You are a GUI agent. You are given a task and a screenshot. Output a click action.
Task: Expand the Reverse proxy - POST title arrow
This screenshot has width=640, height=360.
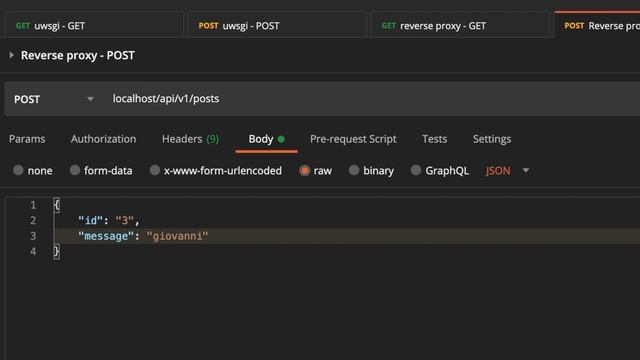tap(11, 55)
